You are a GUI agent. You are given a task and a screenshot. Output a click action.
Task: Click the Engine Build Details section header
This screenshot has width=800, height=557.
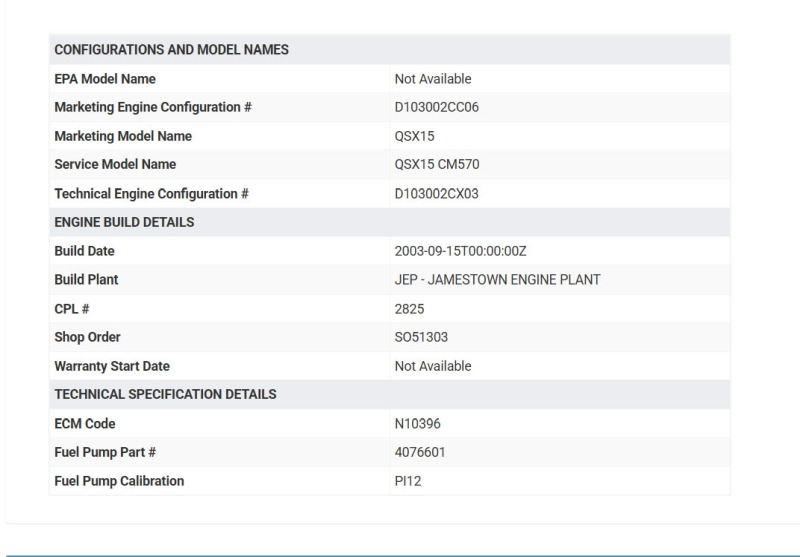tap(124, 222)
